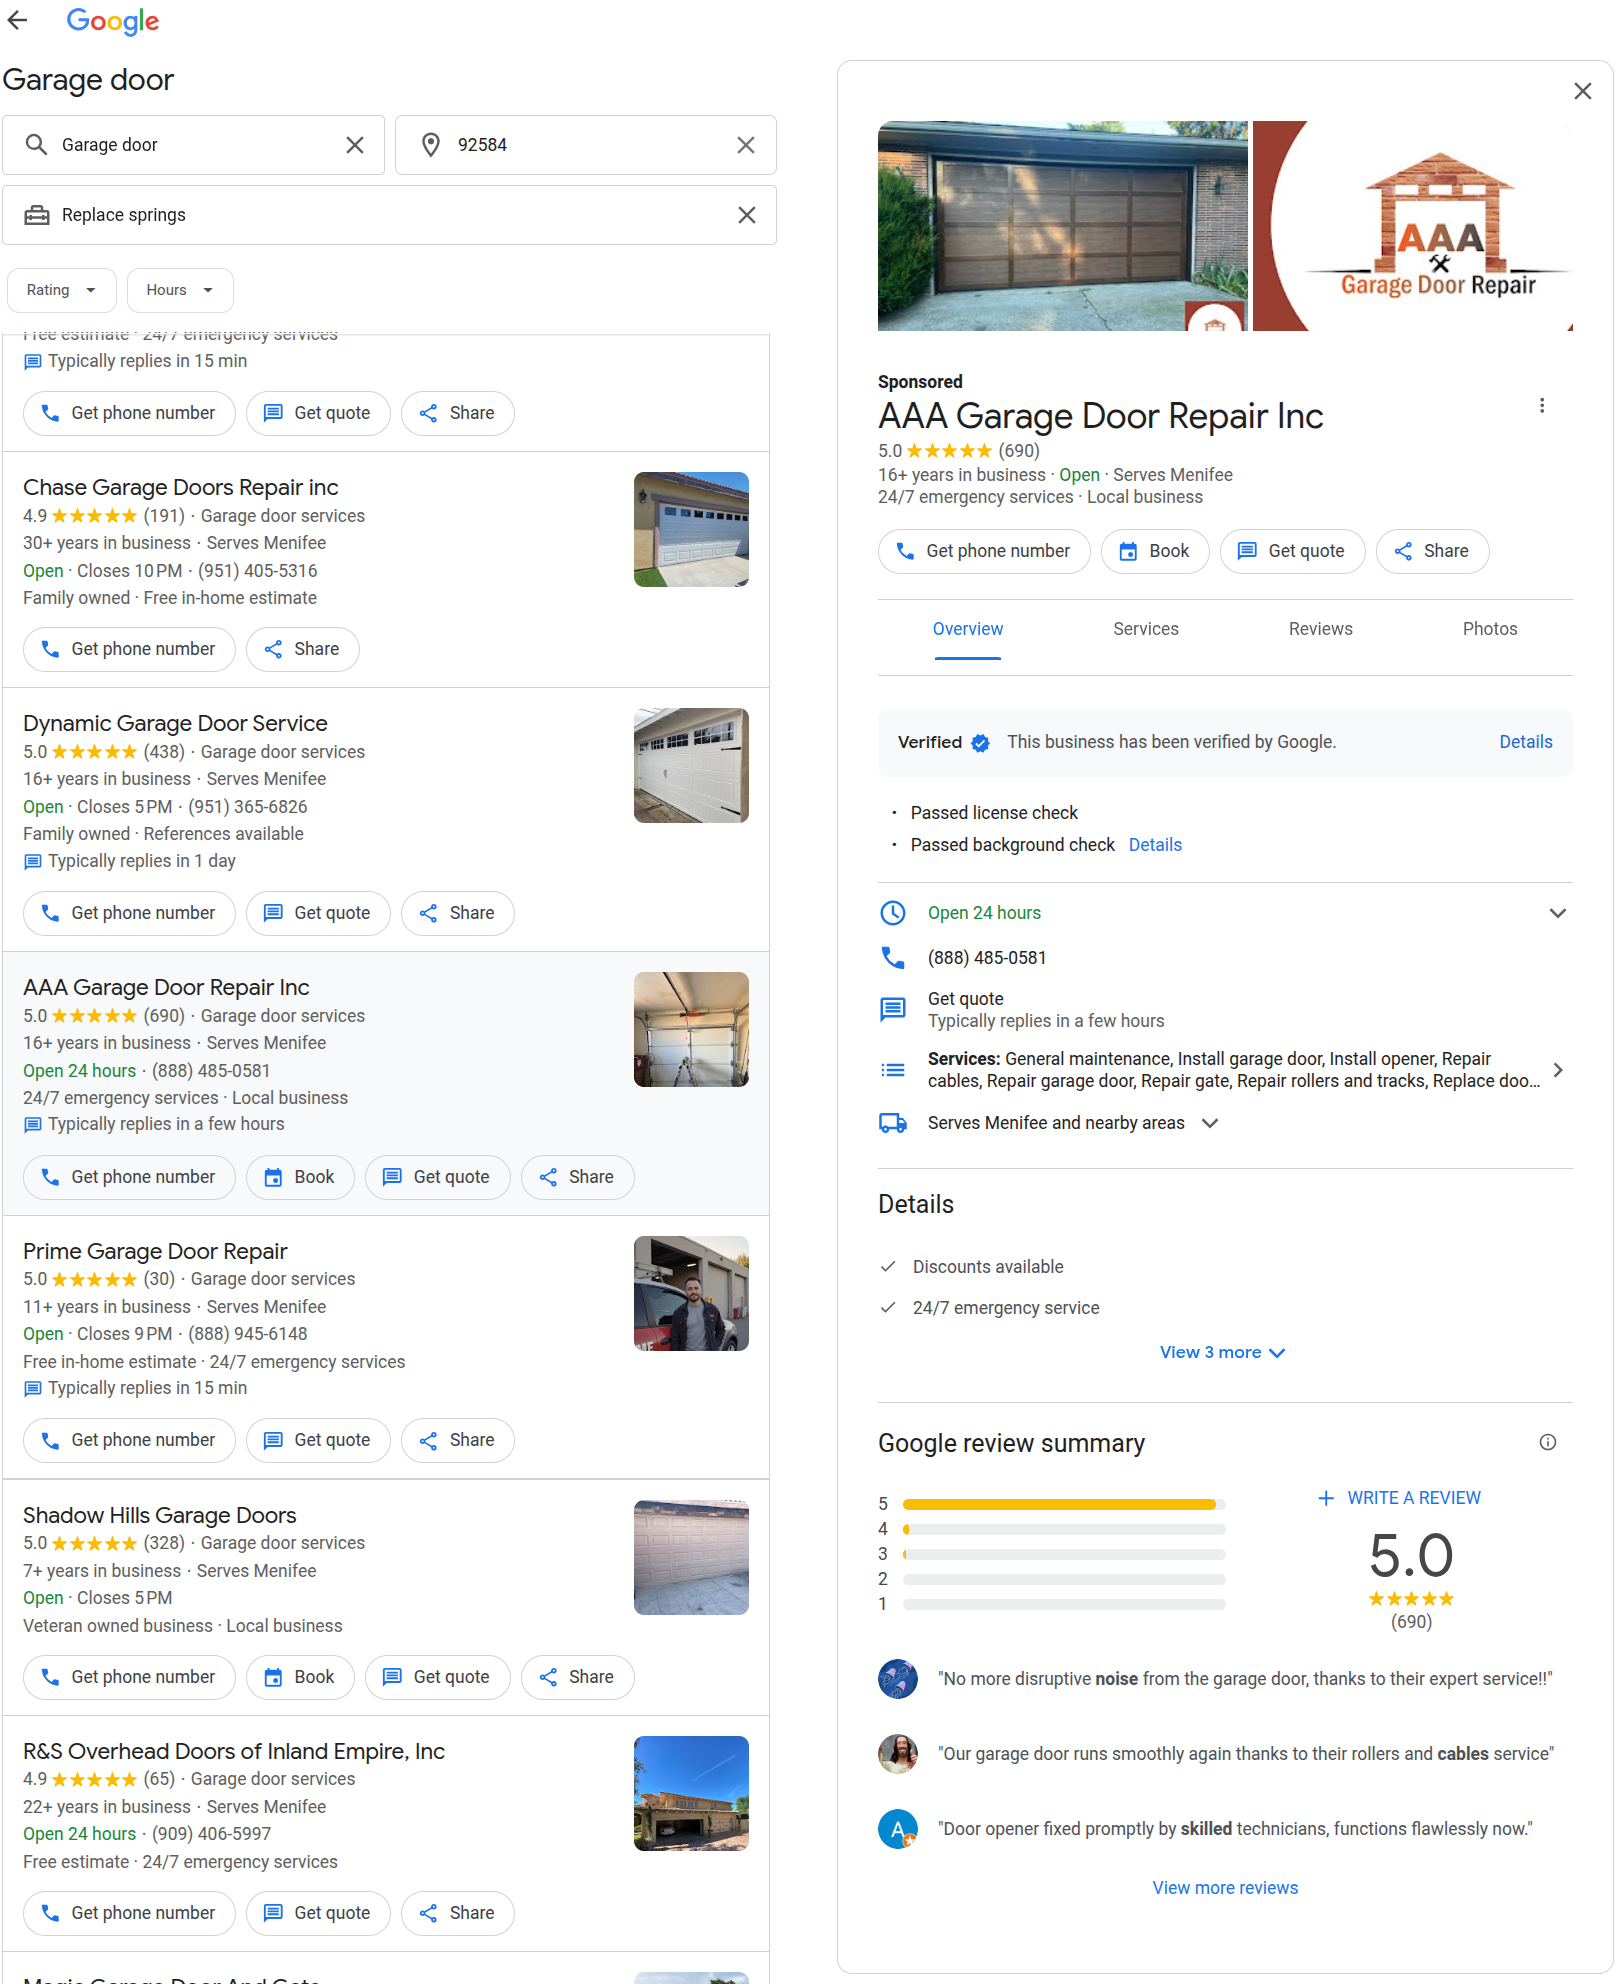The image size is (1622, 1984).
Task: Click the verified badge checkmark icon
Action: (980, 743)
